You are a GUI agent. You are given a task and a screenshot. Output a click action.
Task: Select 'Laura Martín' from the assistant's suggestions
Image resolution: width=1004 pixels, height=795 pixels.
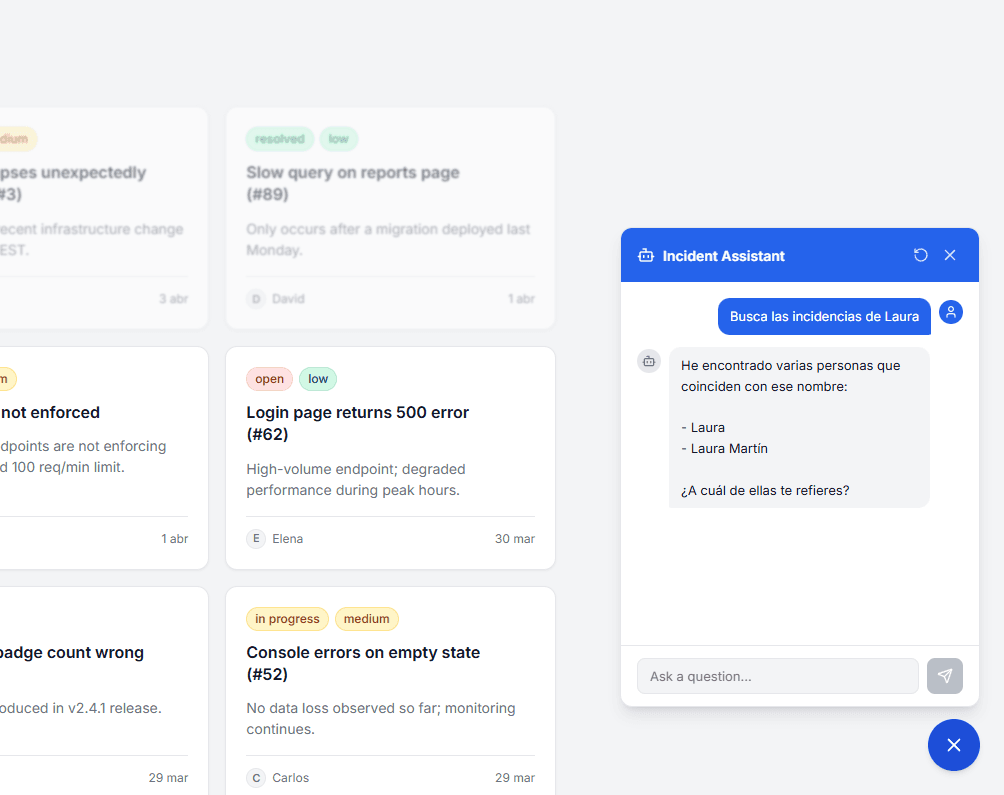click(724, 449)
